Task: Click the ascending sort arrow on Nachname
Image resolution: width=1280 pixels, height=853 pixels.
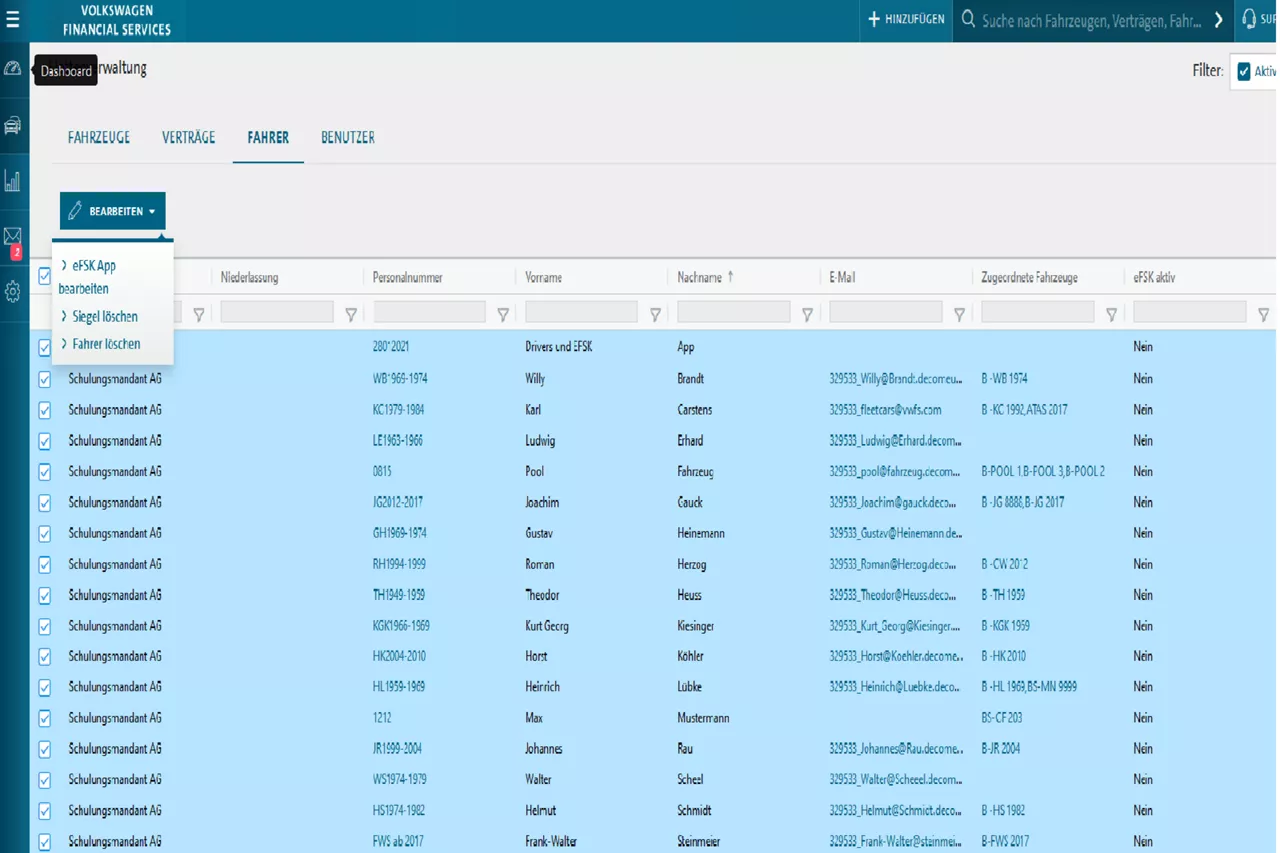Action: click(x=730, y=277)
